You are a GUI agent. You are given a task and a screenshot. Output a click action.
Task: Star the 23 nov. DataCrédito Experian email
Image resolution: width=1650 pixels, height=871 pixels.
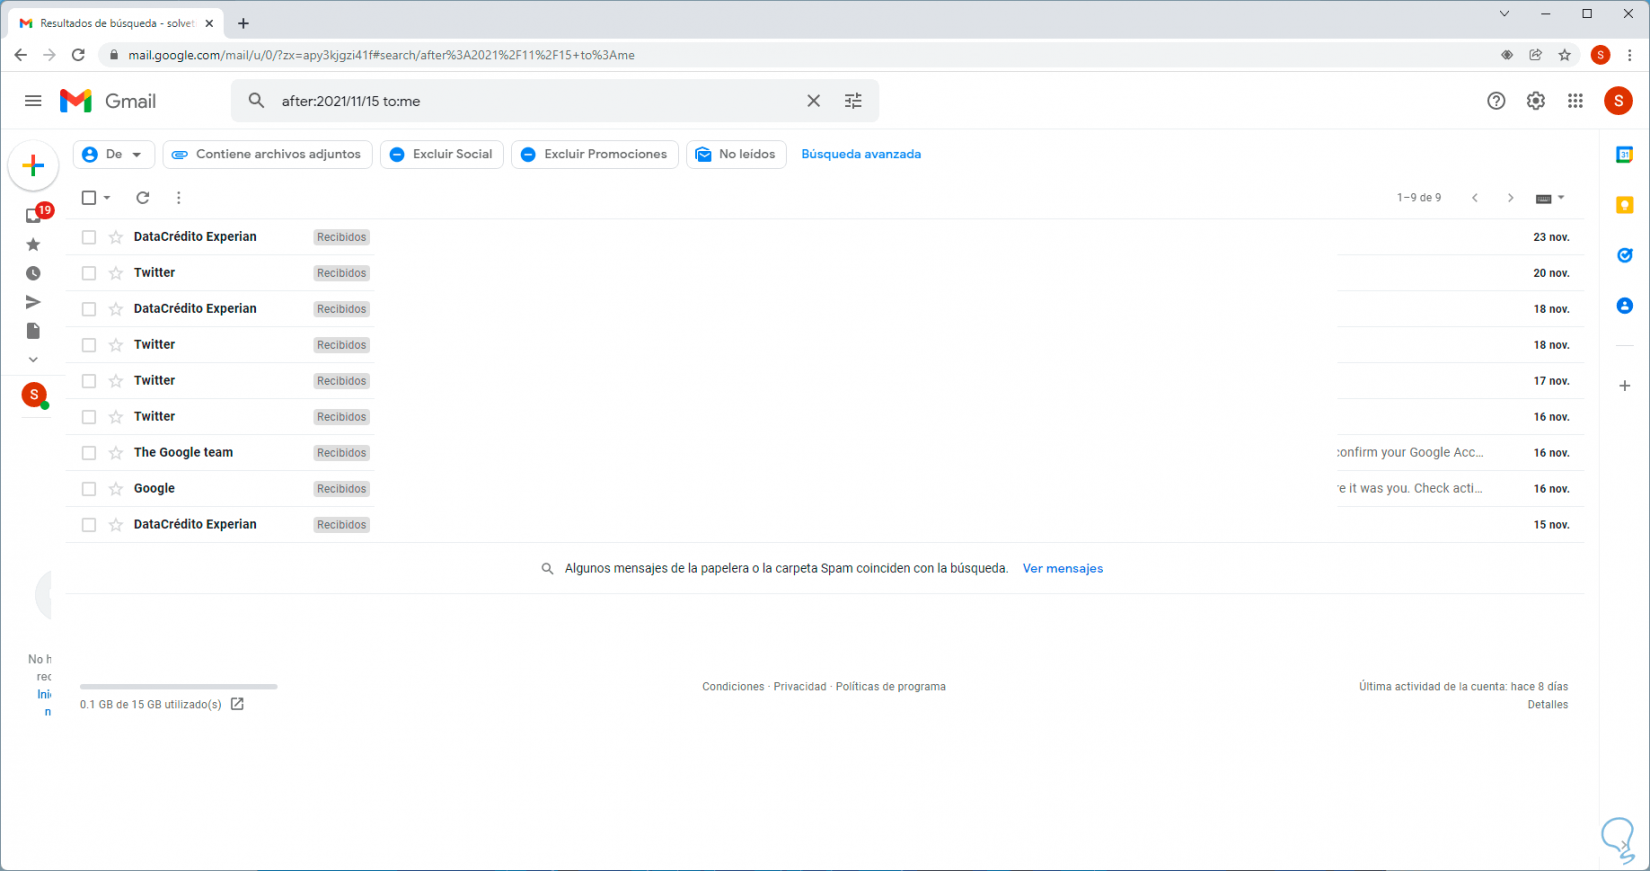coord(116,237)
